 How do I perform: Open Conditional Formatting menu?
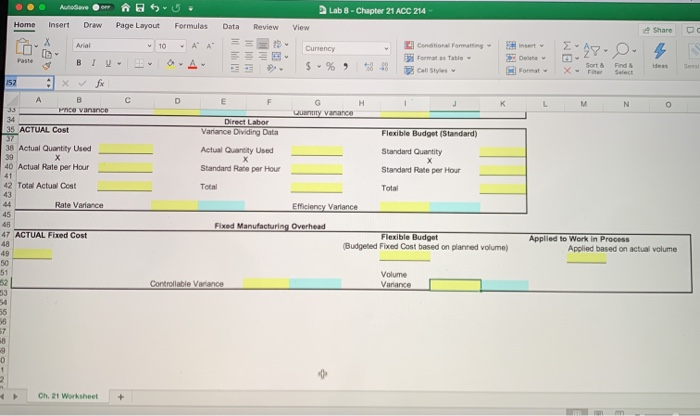tap(448, 46)
